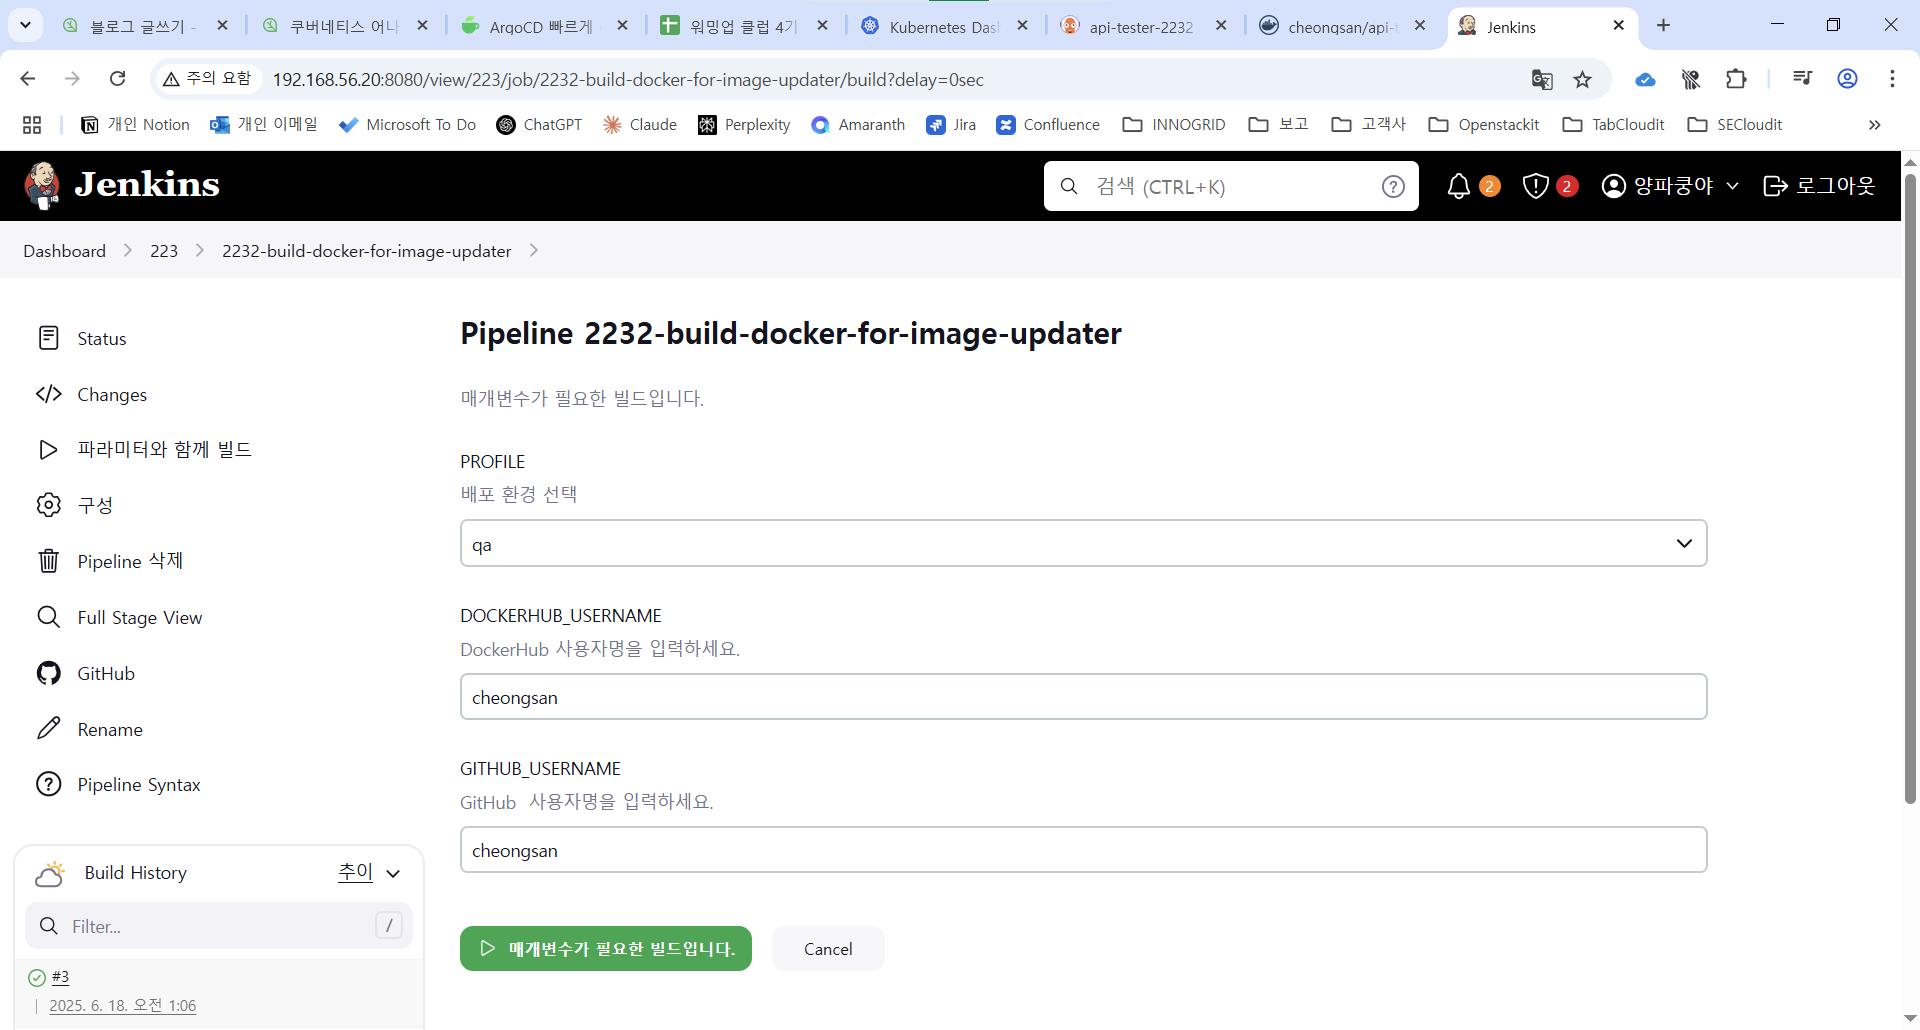1920x1030 pixels.
Task: Click the browser forward arrow
Action: (x=72, y=79)
